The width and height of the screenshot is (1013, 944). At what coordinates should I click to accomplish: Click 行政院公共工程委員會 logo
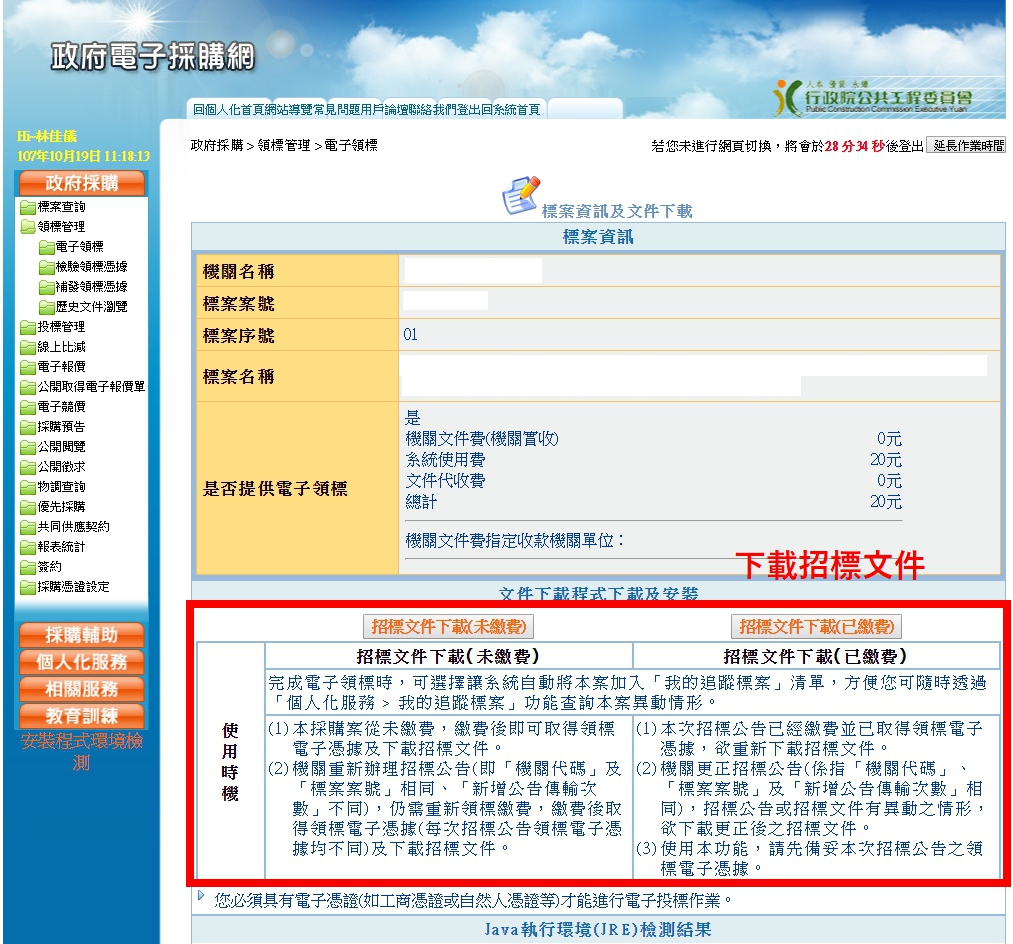[872, 98]
